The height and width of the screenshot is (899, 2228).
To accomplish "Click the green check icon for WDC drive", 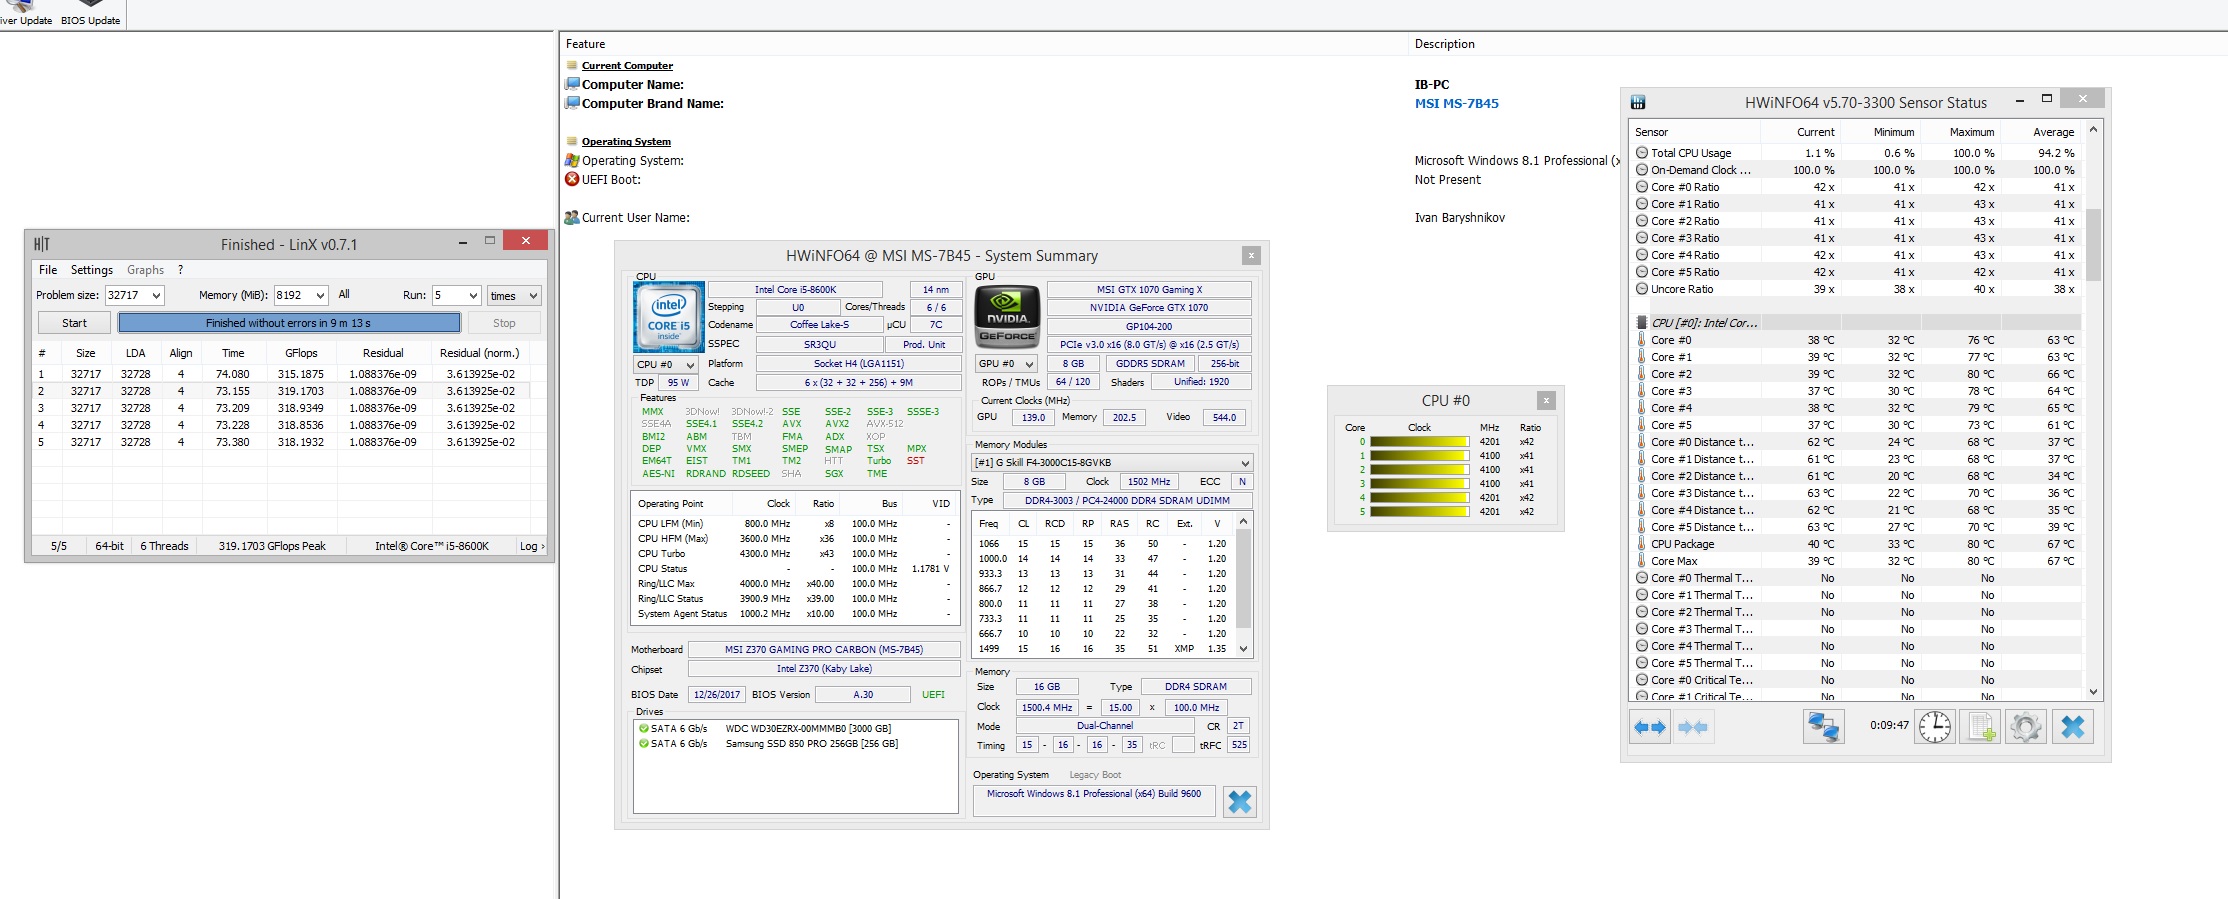I will (644, 729).
